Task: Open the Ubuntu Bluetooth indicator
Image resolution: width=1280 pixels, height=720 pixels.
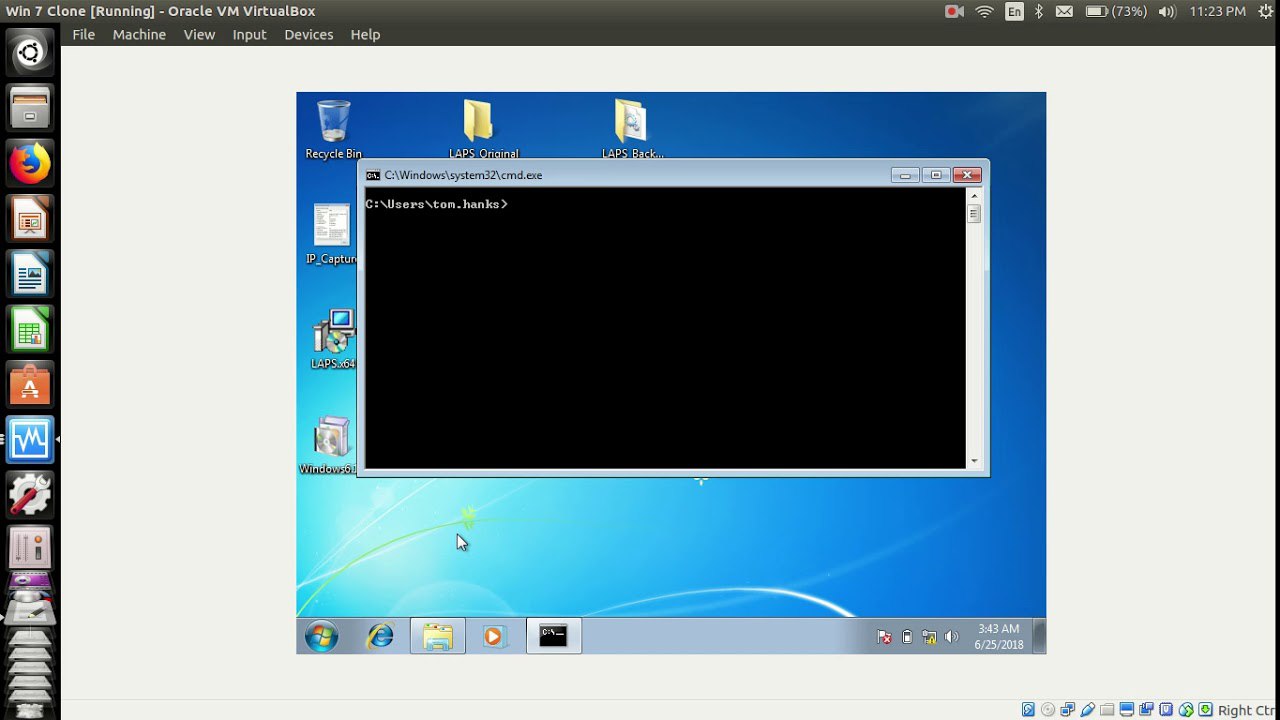Action: pos(1038,11)
